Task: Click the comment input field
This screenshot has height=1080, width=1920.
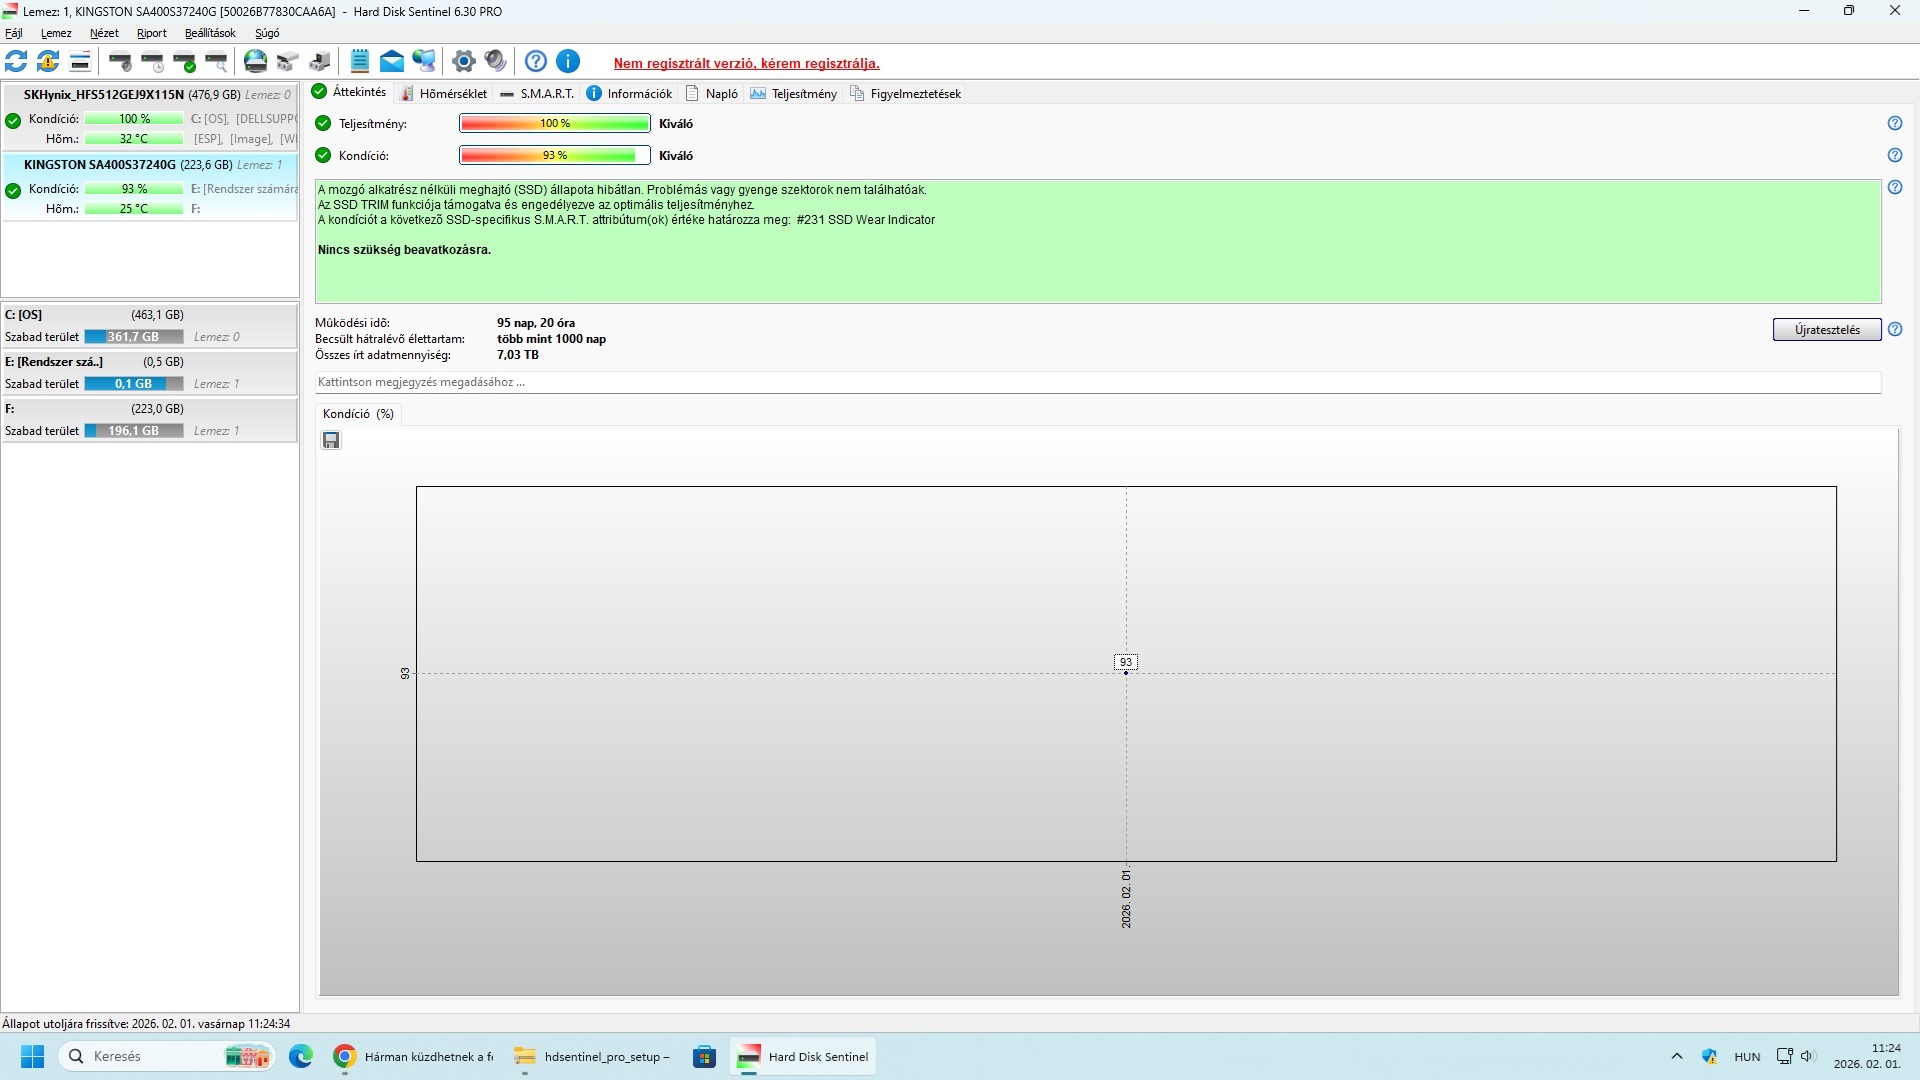Action: click(1097, 382)
